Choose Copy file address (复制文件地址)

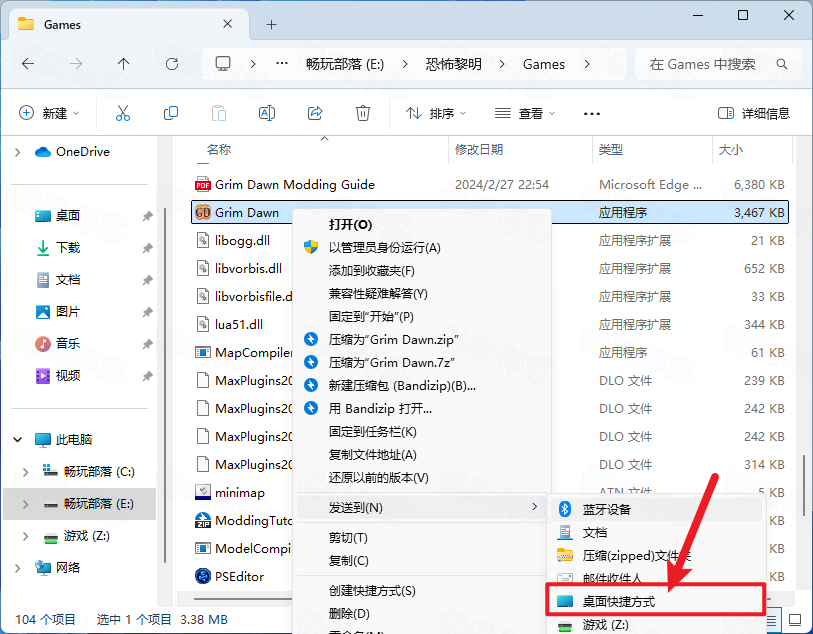(422, 455)
